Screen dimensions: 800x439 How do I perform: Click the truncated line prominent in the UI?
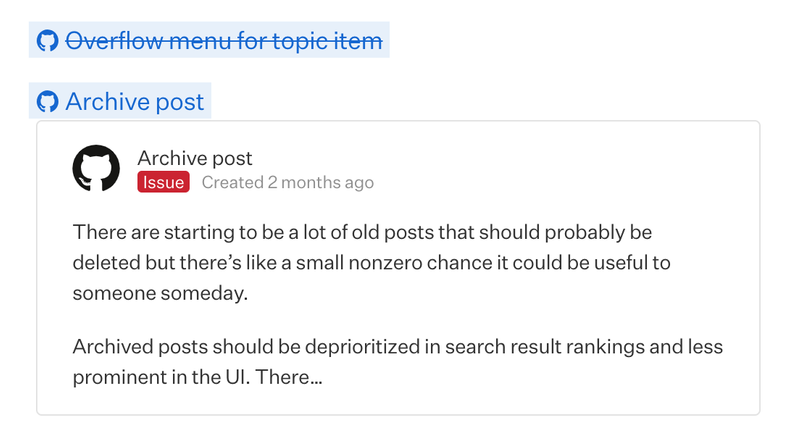click(197, 378)
